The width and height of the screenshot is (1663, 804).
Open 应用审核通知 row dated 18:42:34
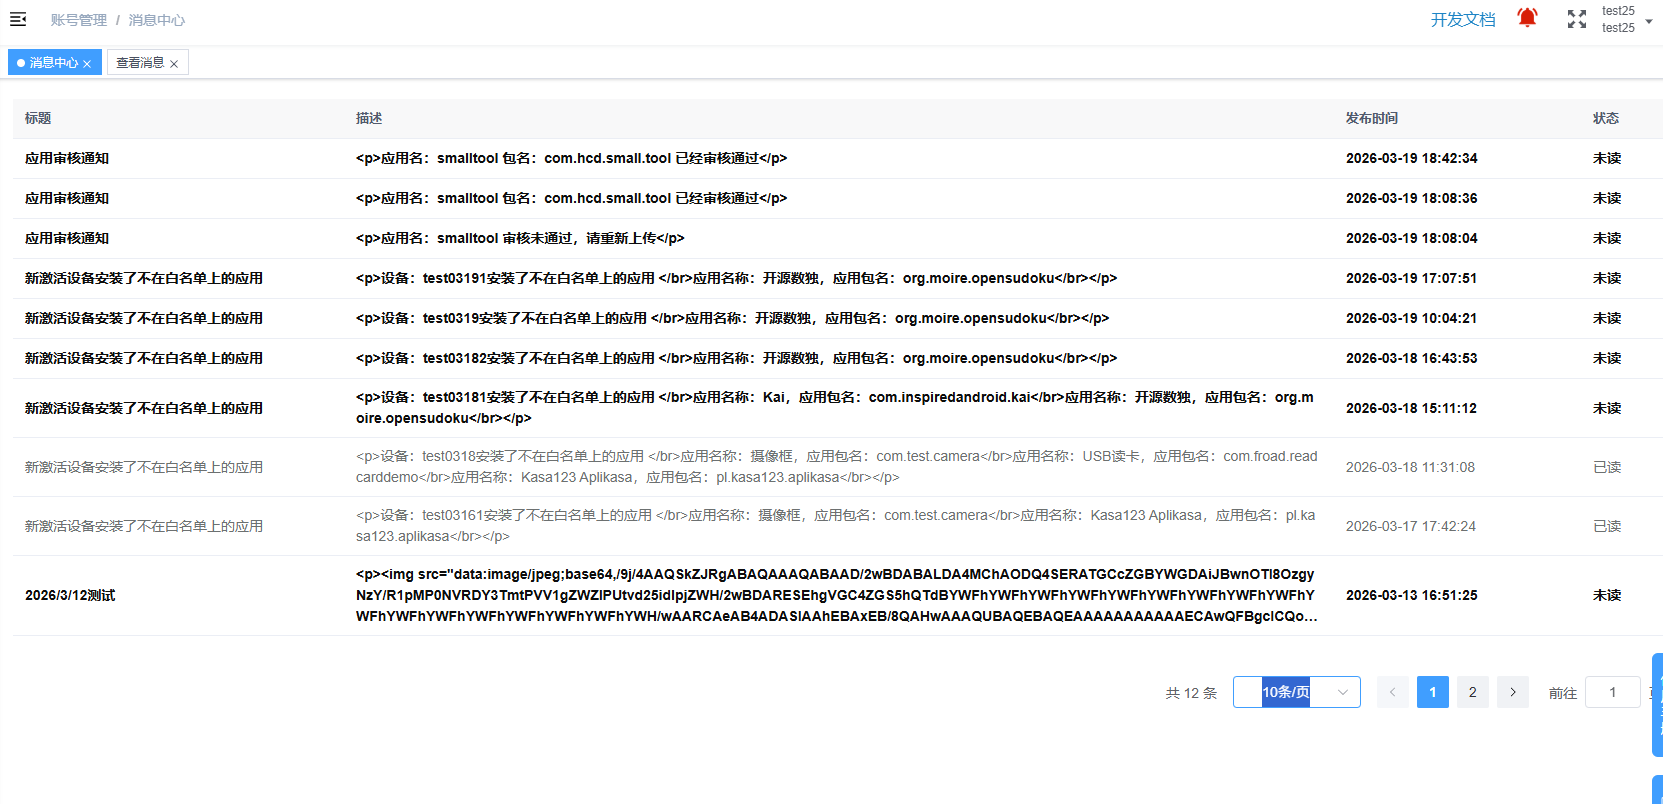67,158
